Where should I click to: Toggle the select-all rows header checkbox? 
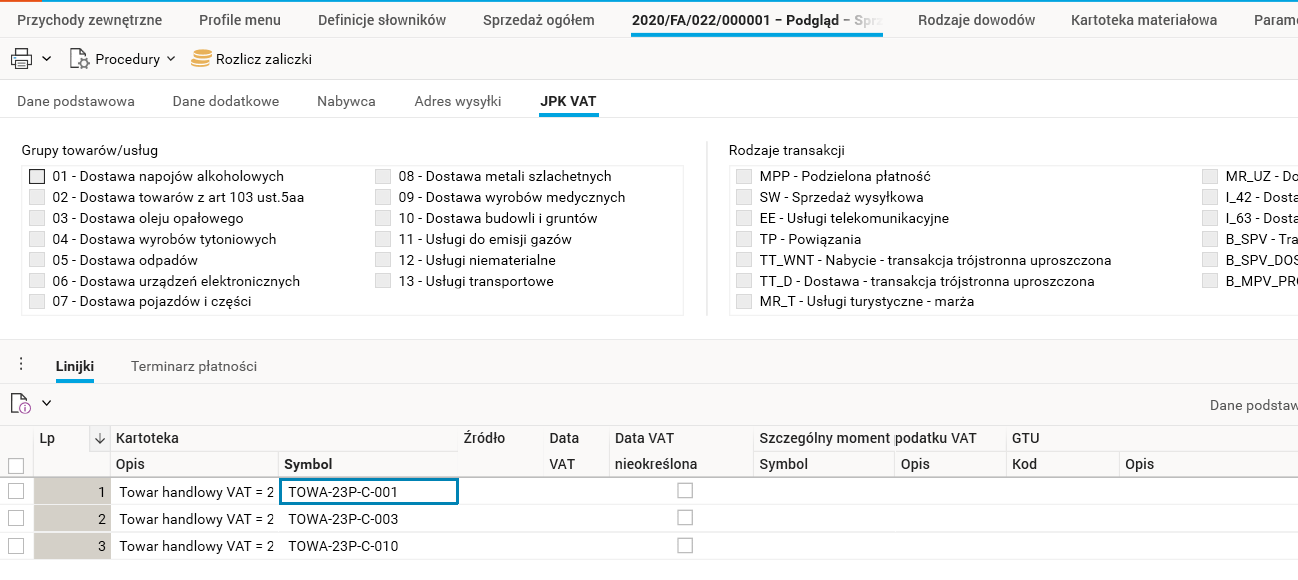click(x=16, y=465)
